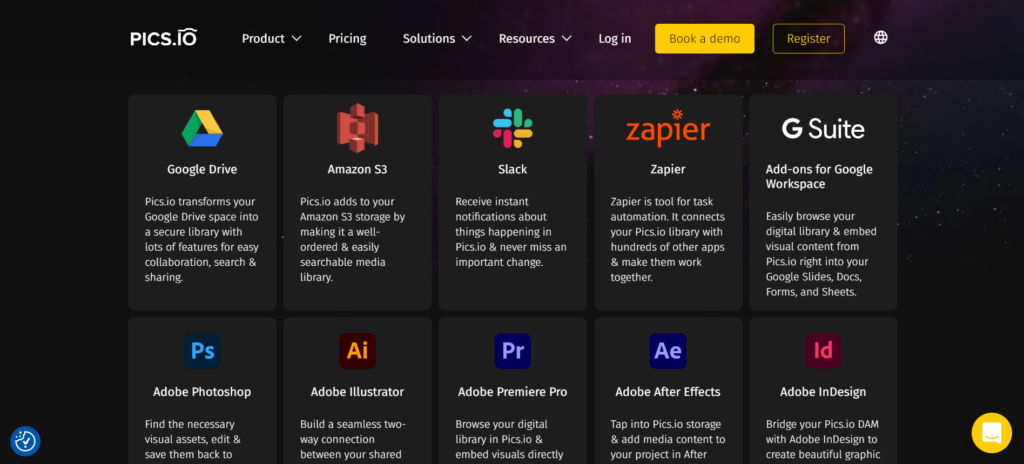Click the Zapier task automation description
This screenshot has width=1024, height=464.
(x=667, y=239)
